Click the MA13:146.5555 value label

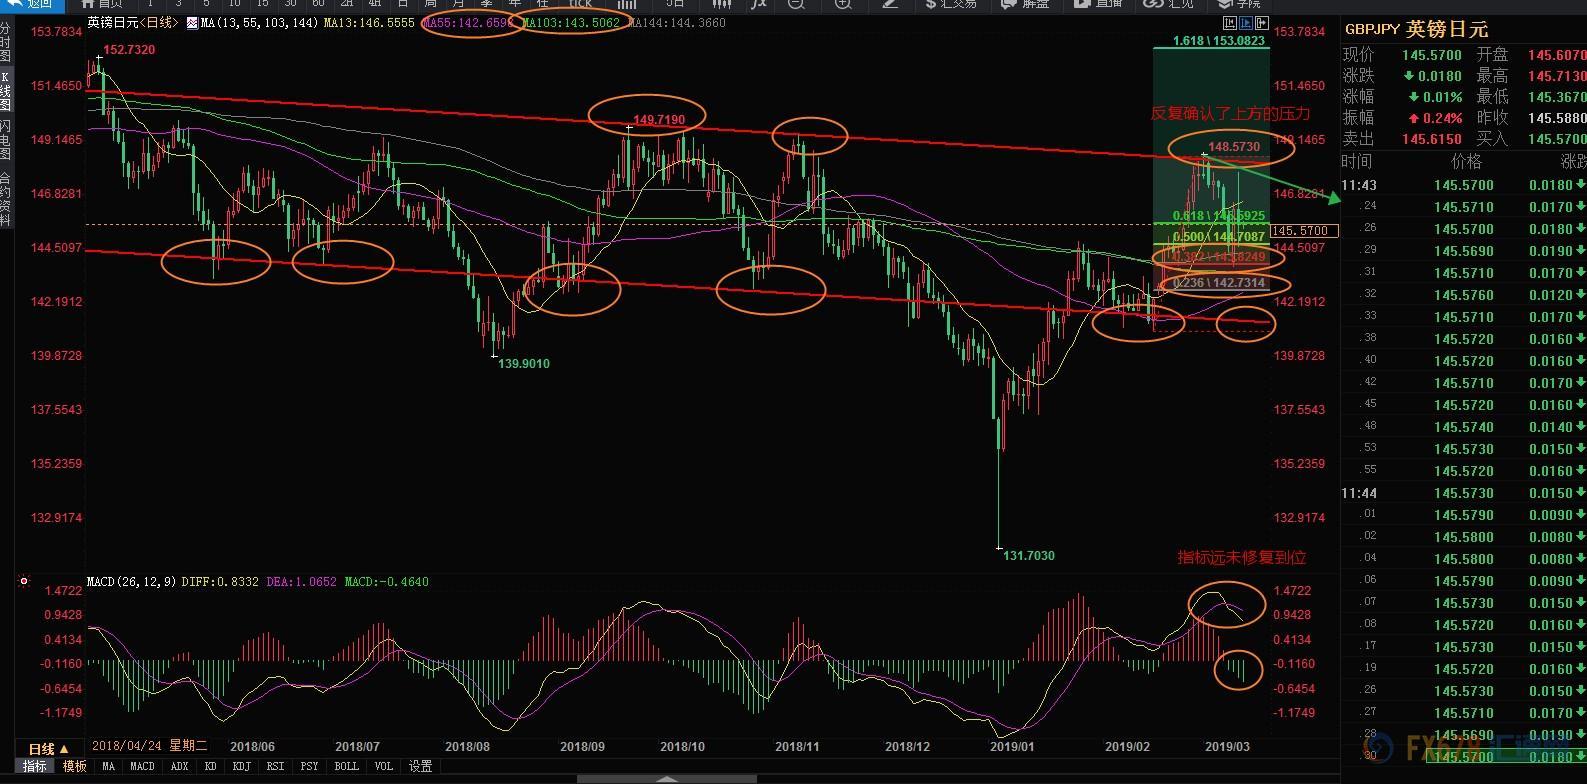(x=369, y=22)
